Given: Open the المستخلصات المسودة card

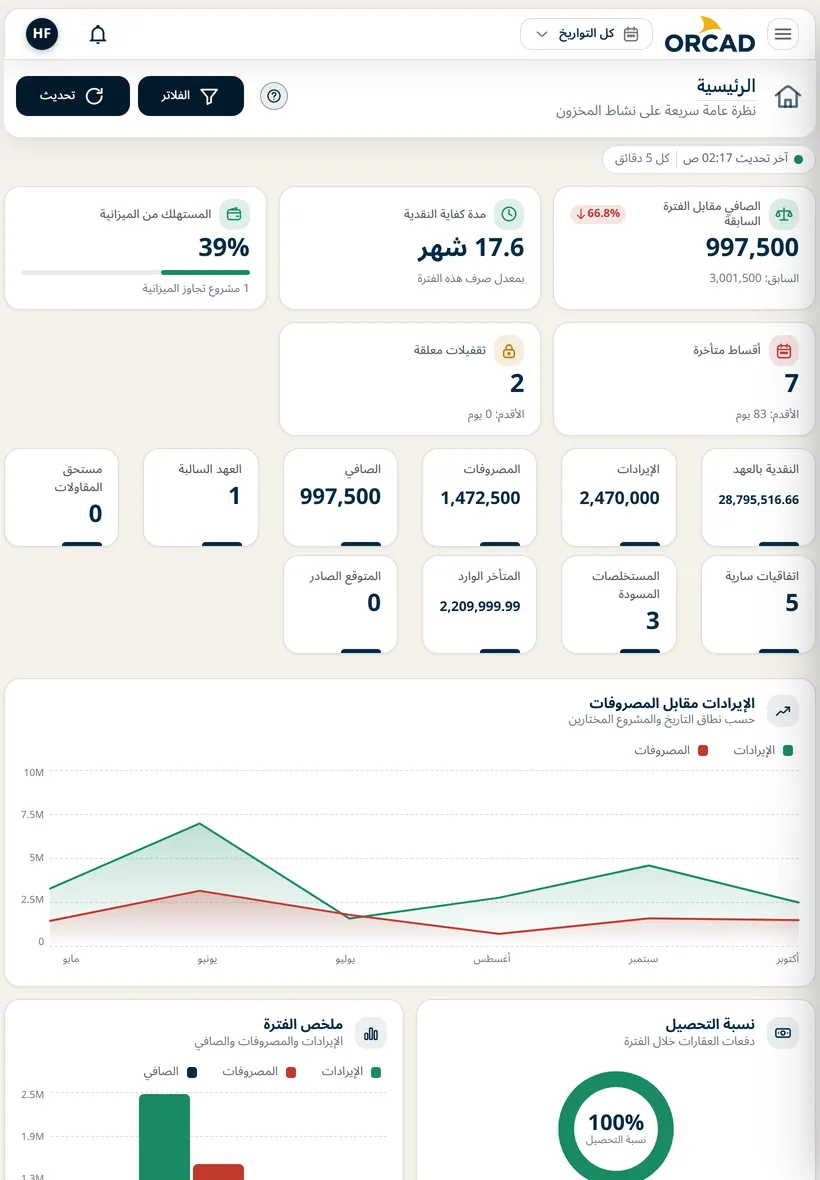Looking at the screenshot, I should 618,604.
